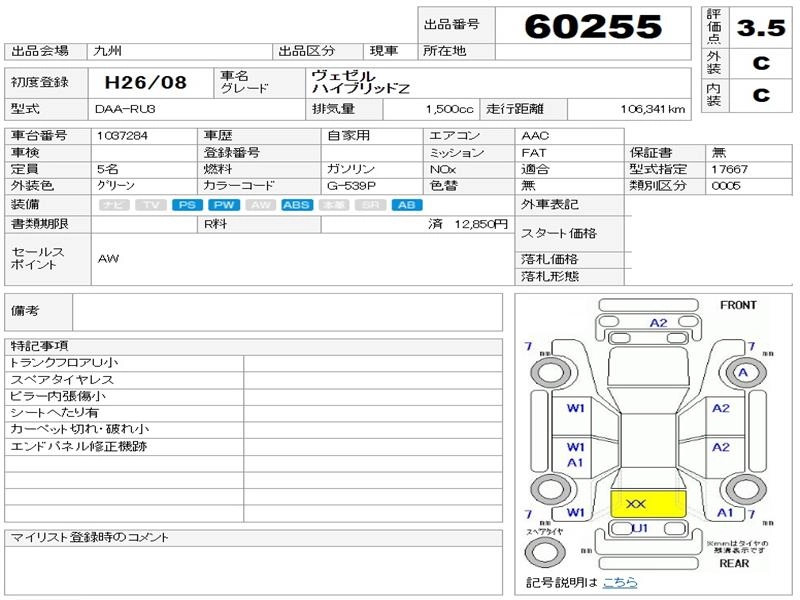Click the note シートへたり有

(54, 412)
